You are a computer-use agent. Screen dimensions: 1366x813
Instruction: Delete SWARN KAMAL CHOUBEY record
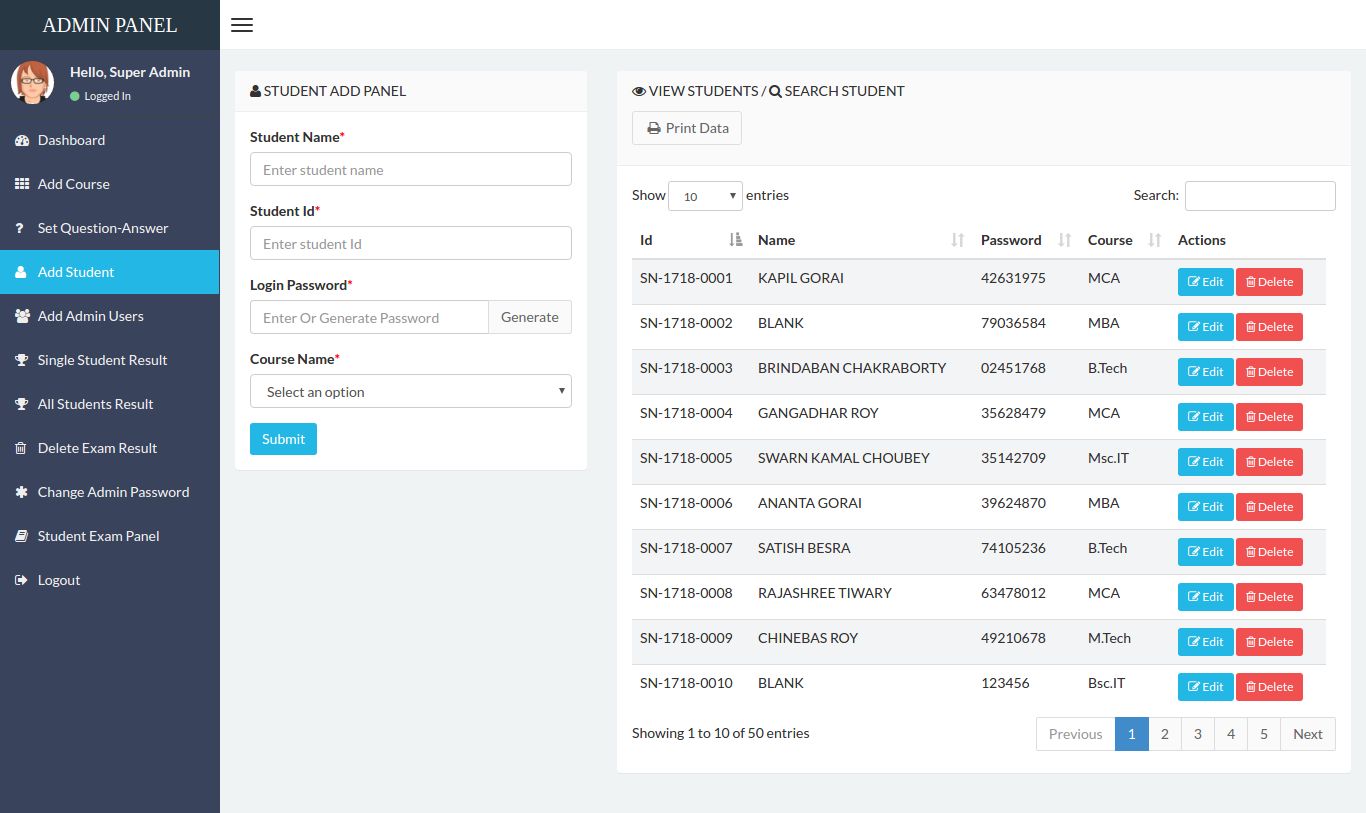(x=1269, y=462)
